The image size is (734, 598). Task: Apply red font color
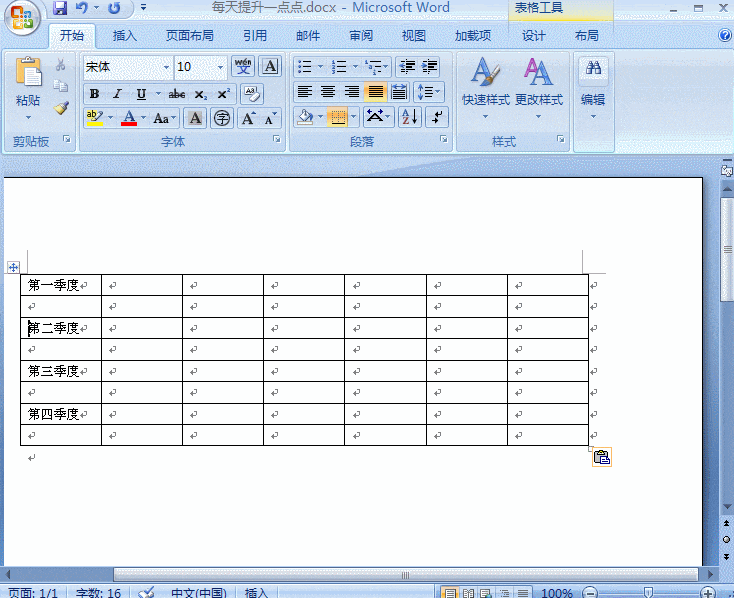tap(129, 118)
